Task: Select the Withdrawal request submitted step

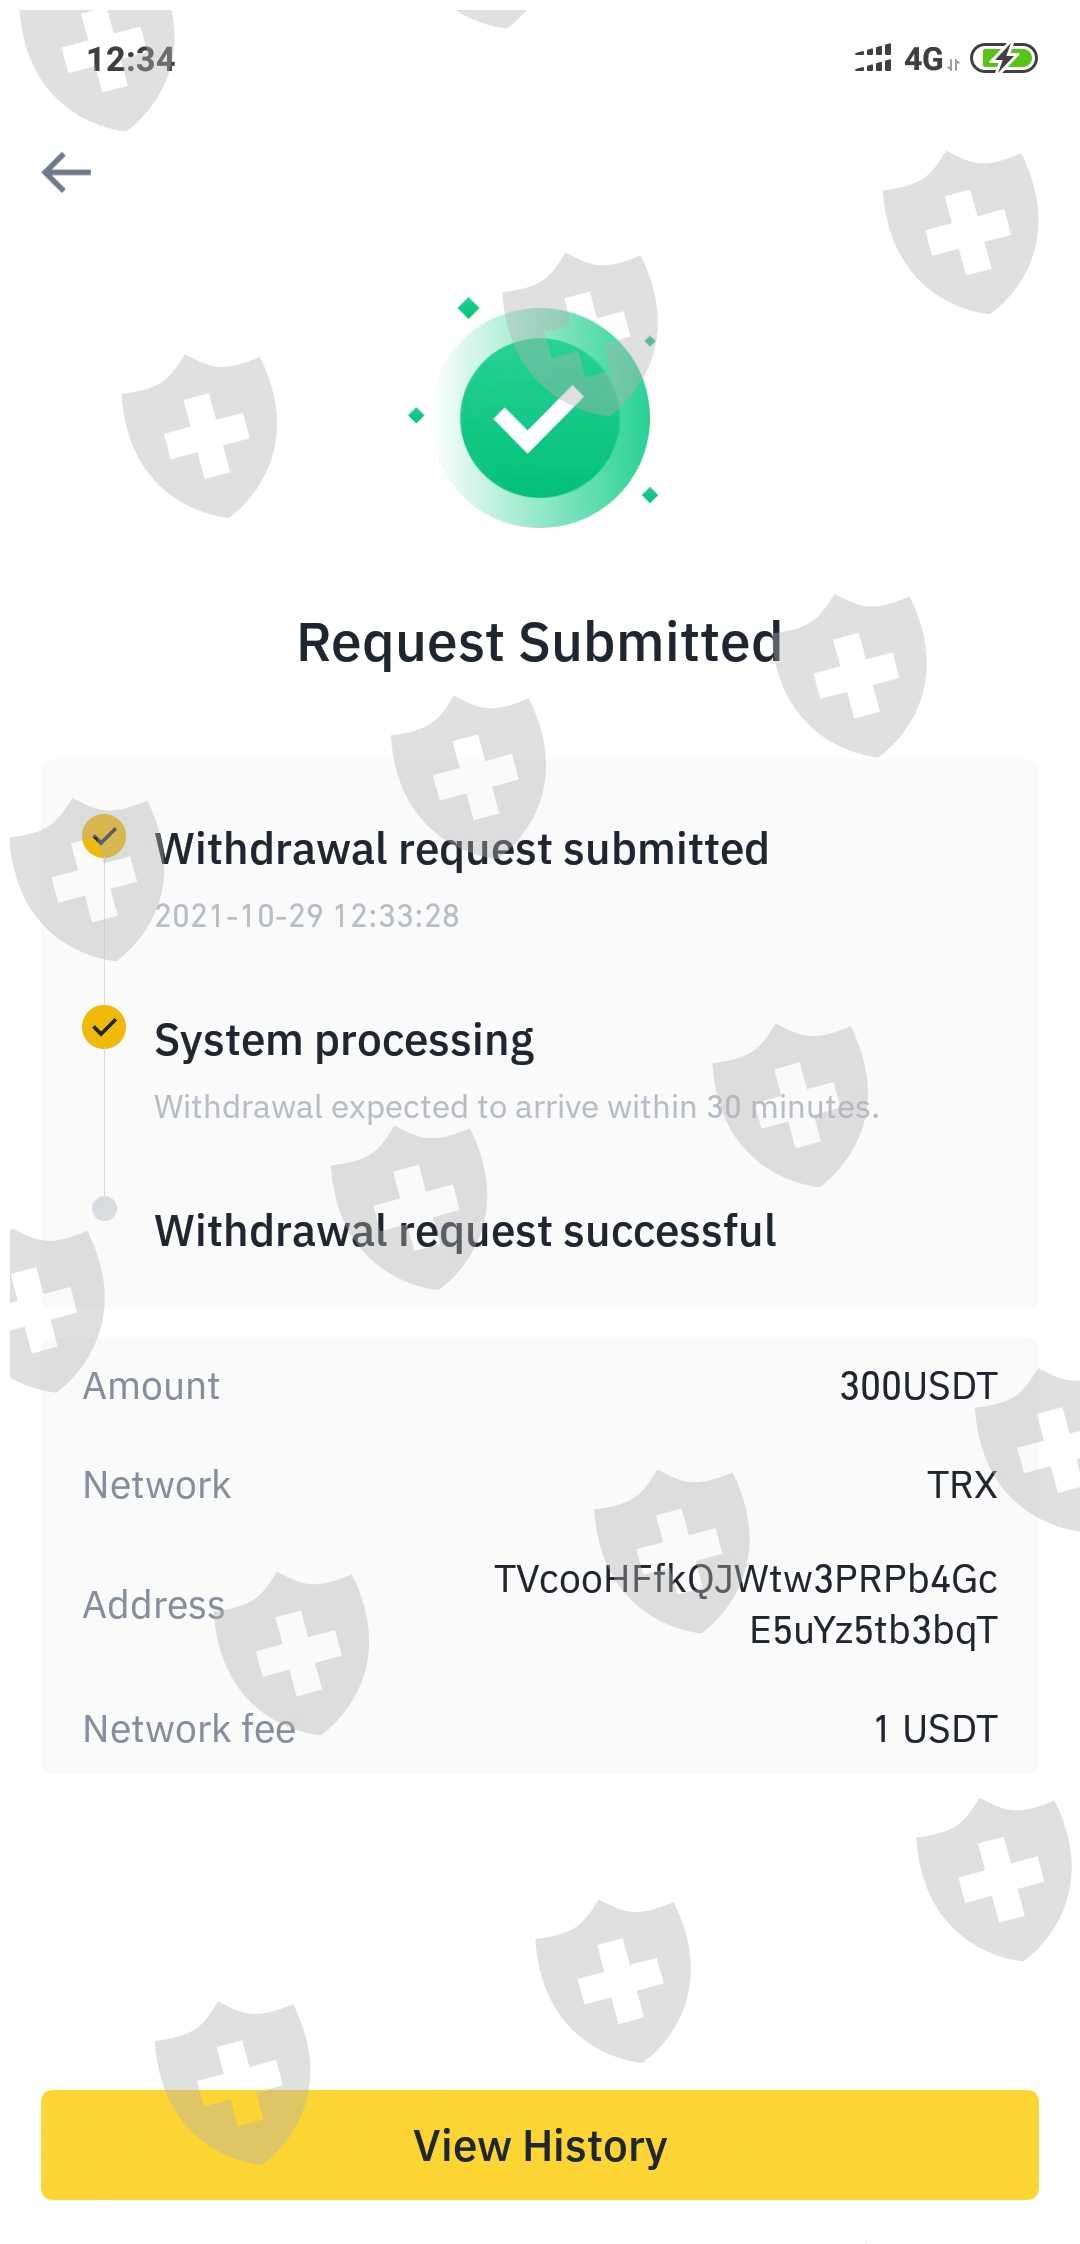Action: tap(462, 849)
